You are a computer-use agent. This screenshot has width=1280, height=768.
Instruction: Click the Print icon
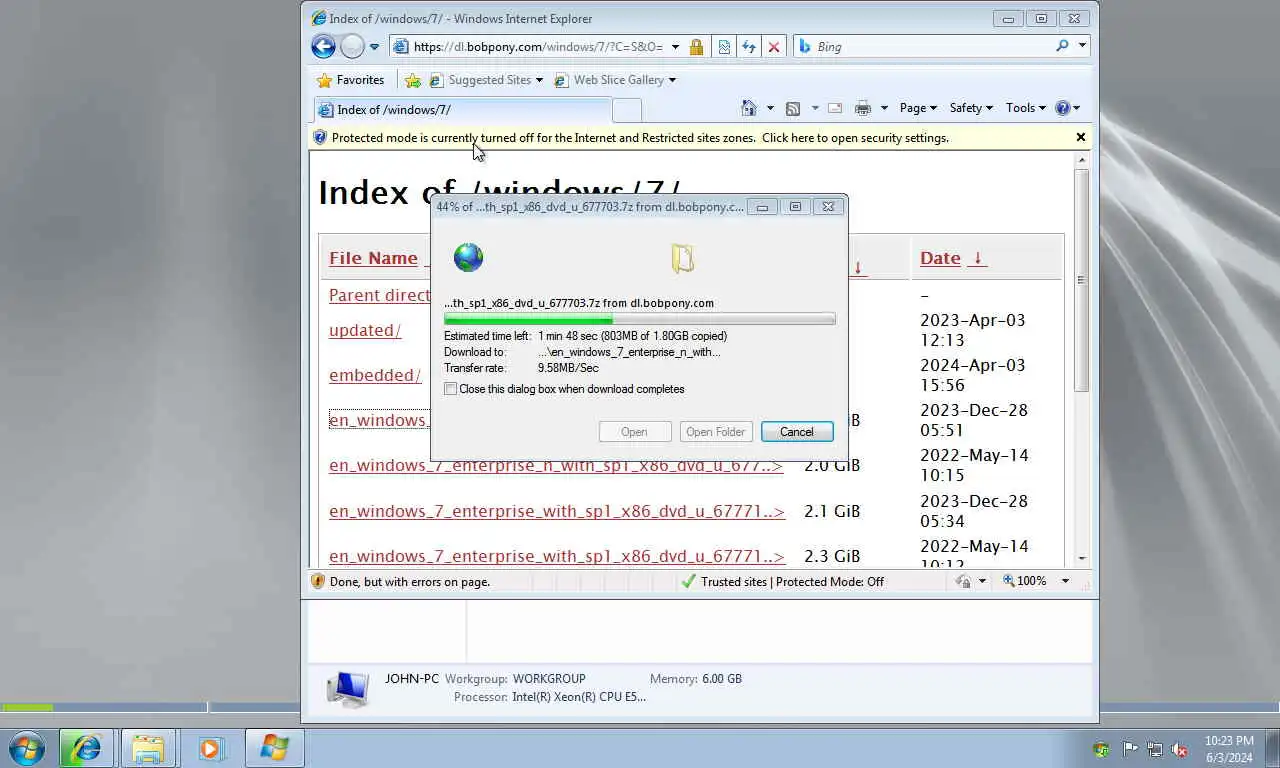coord(863,108)
